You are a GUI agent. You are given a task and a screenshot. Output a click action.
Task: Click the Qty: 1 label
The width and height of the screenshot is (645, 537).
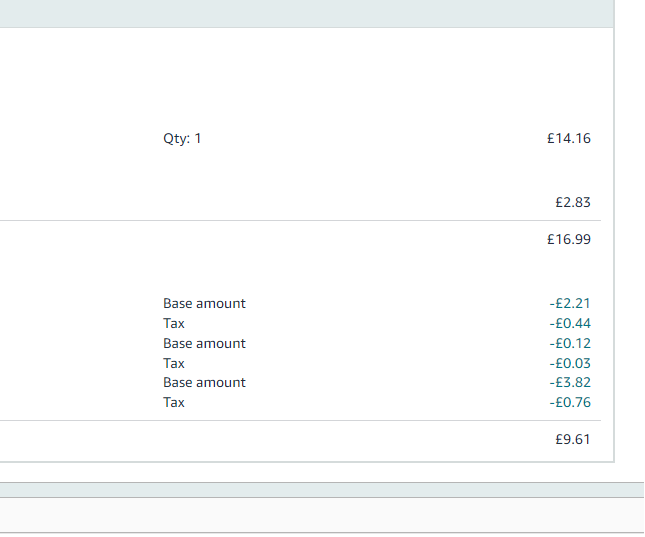182,139
